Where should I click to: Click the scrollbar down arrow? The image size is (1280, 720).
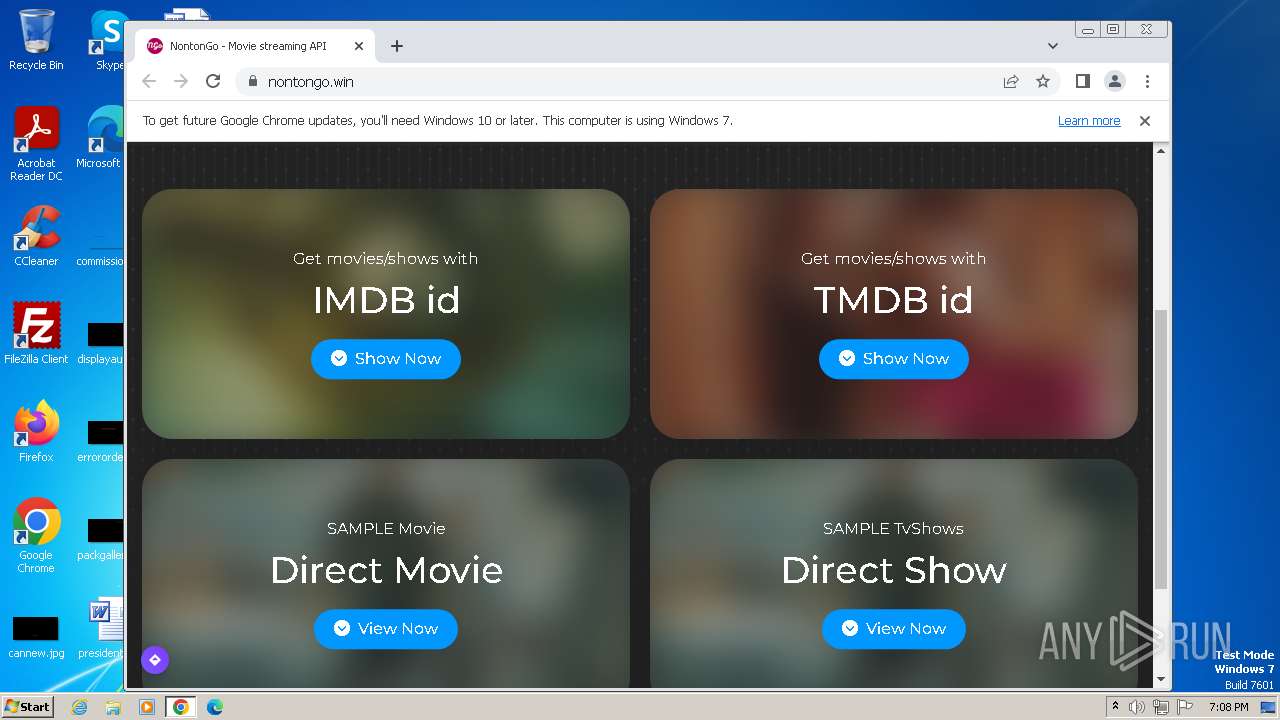coord(1161,680)
